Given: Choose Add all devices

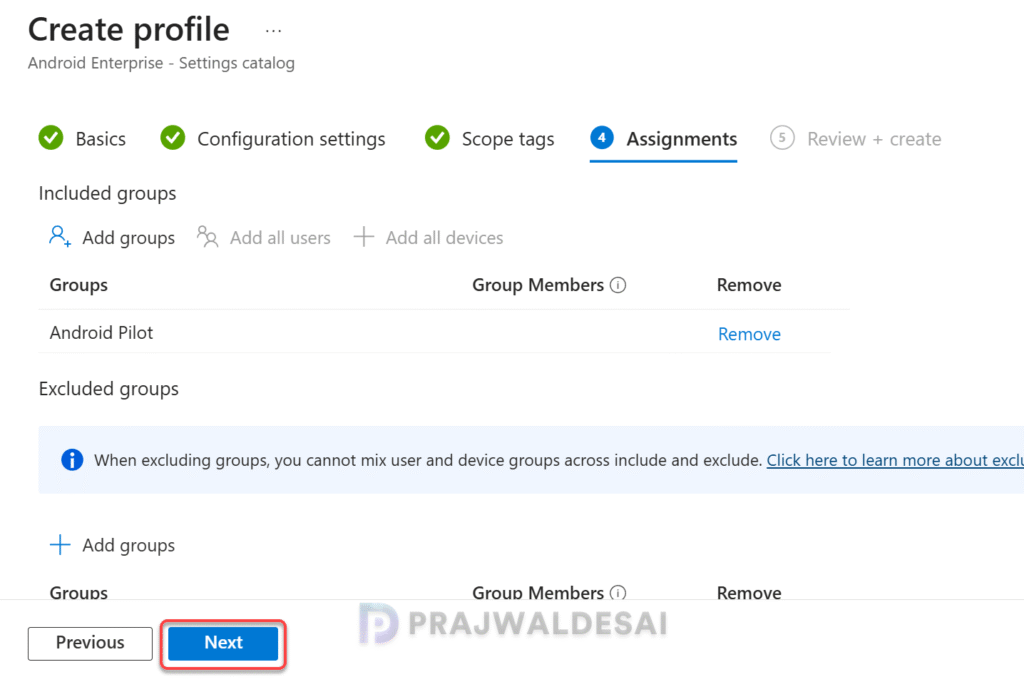Looking at the screenshot, I should (428, 237).
